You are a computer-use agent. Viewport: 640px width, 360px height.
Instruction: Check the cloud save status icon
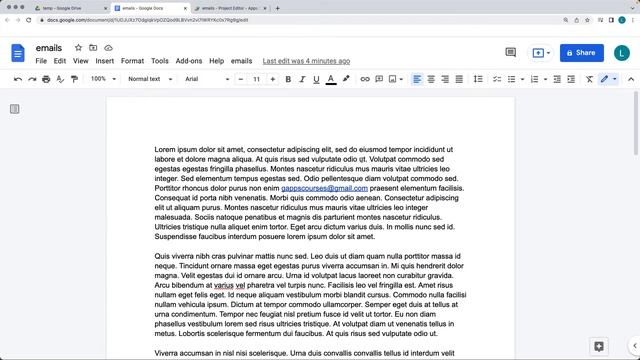108,48
